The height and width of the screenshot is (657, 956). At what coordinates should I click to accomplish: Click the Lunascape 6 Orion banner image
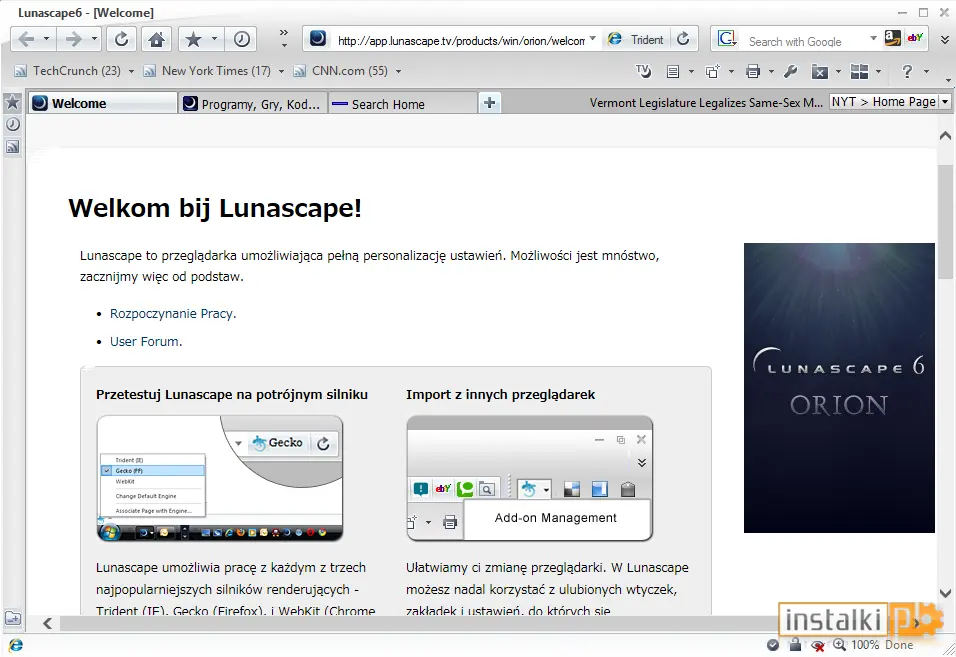pyautogui.click(x=839, y=388)
